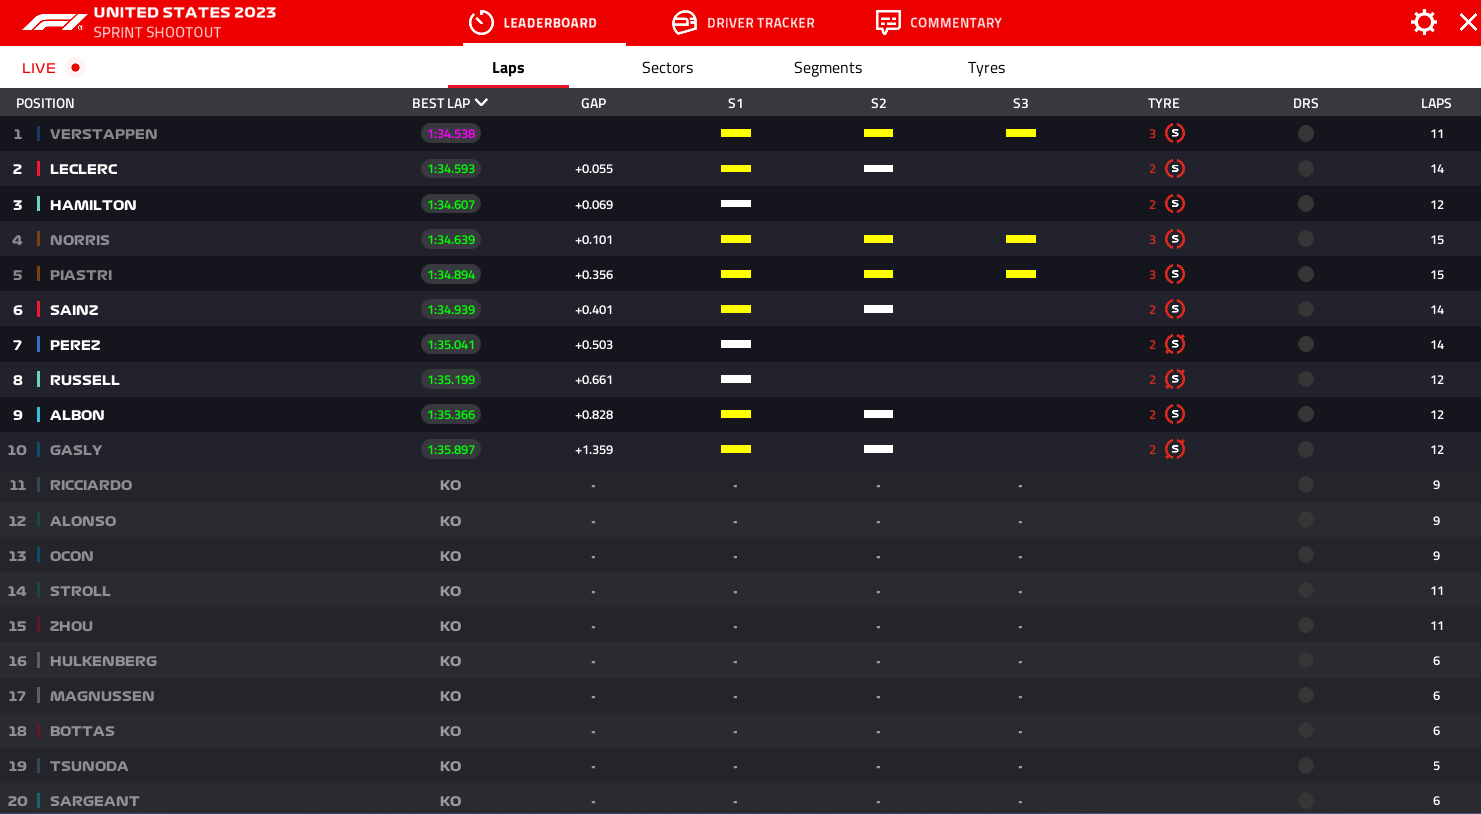Click Verstappen's yellow S1 sector bar
This screenshot has width=1481, height=814.
pyautogui.click(x=736, y=133)
